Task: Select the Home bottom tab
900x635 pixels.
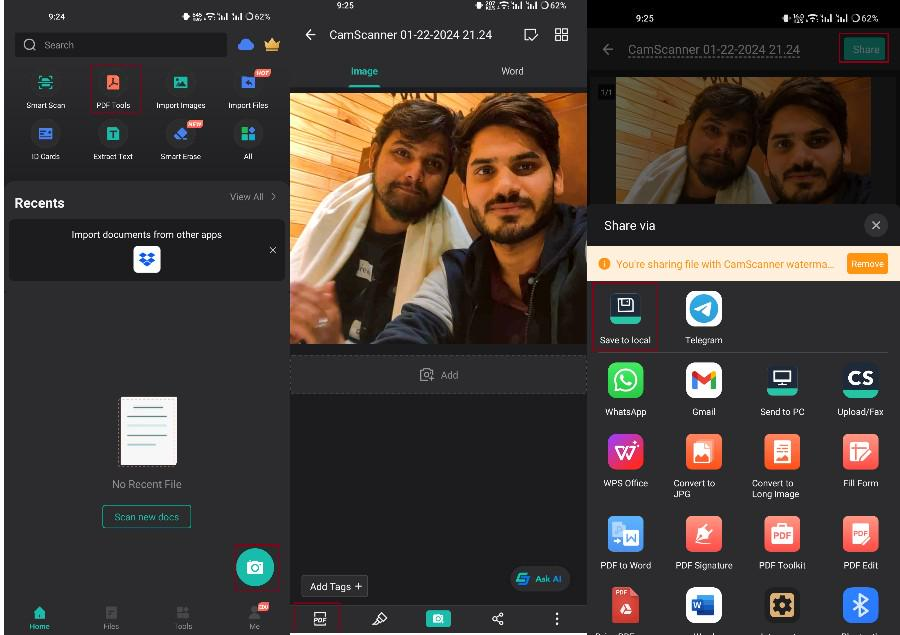Action: point(40,618)
